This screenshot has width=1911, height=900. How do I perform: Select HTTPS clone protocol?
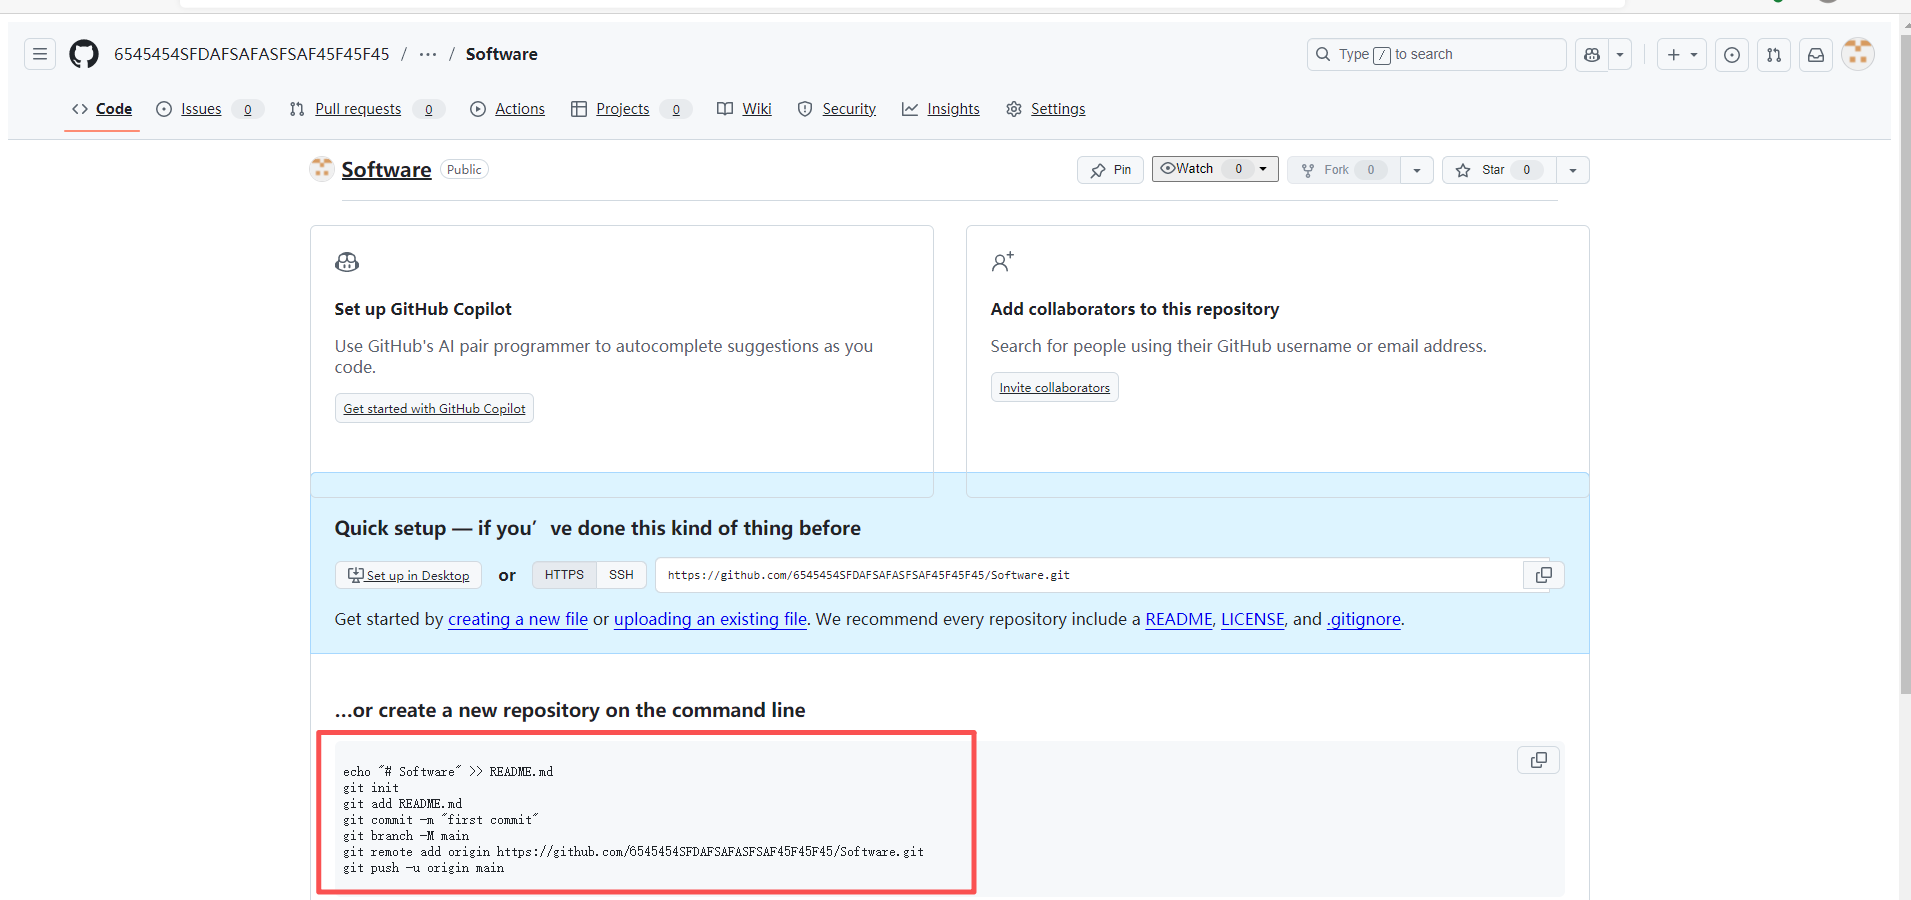click(564, 575)
